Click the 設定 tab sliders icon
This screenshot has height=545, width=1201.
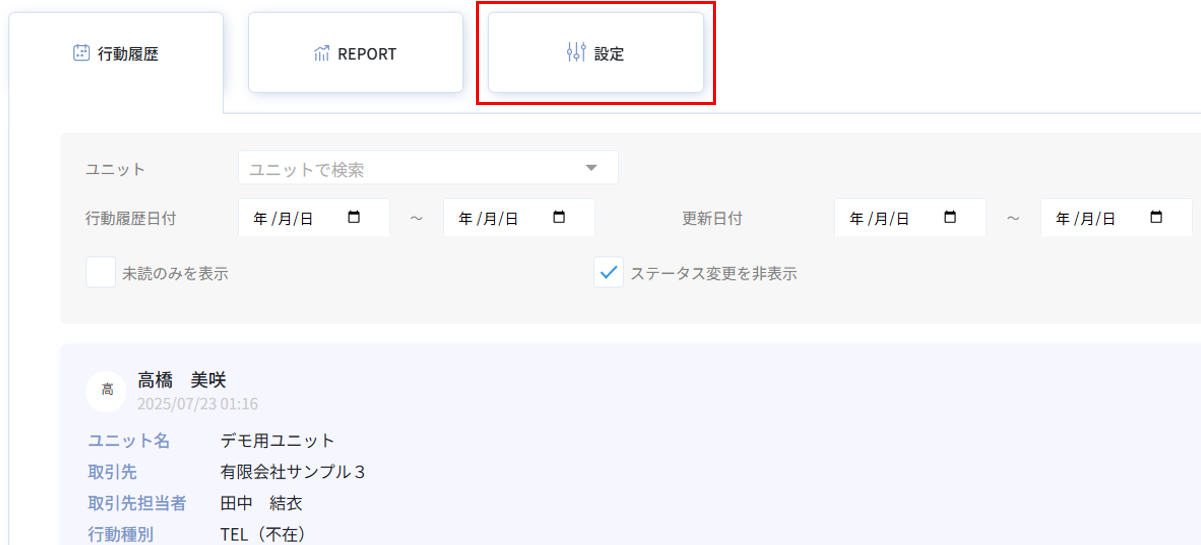click(x=576, y=53)
